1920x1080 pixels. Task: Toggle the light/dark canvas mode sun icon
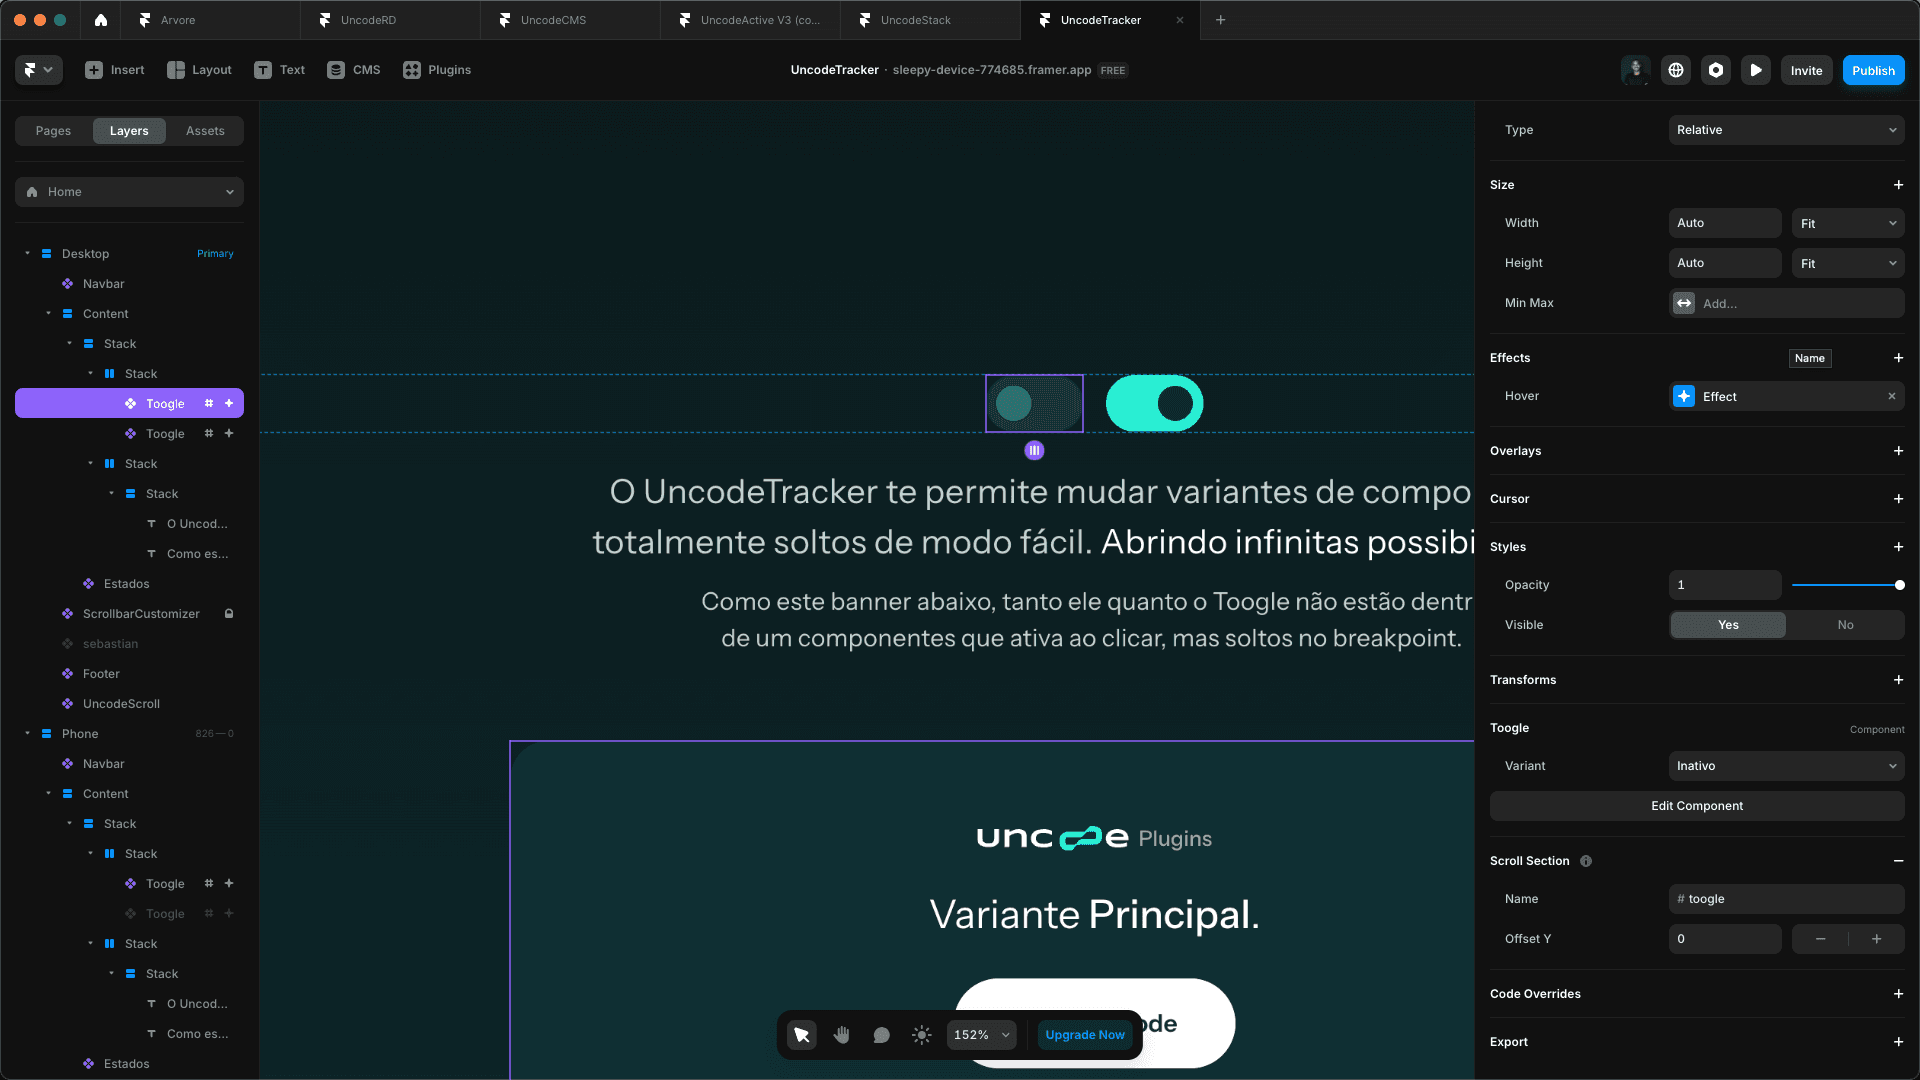click(x=922, y=1035)
